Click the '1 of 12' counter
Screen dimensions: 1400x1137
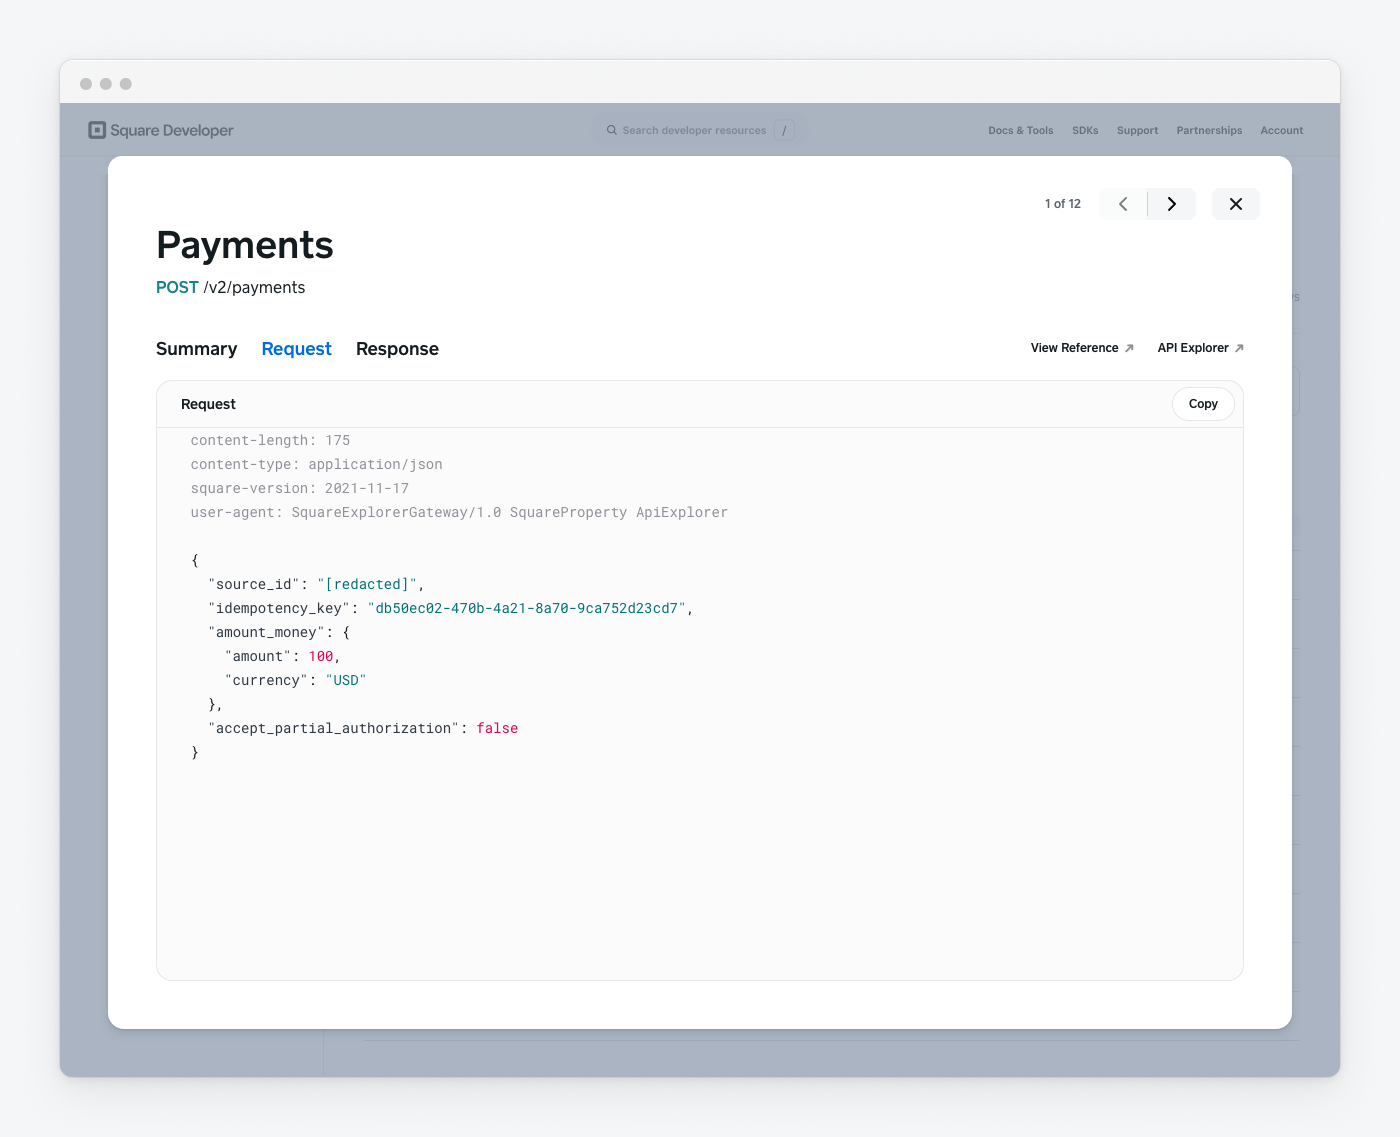point(1063,204)
